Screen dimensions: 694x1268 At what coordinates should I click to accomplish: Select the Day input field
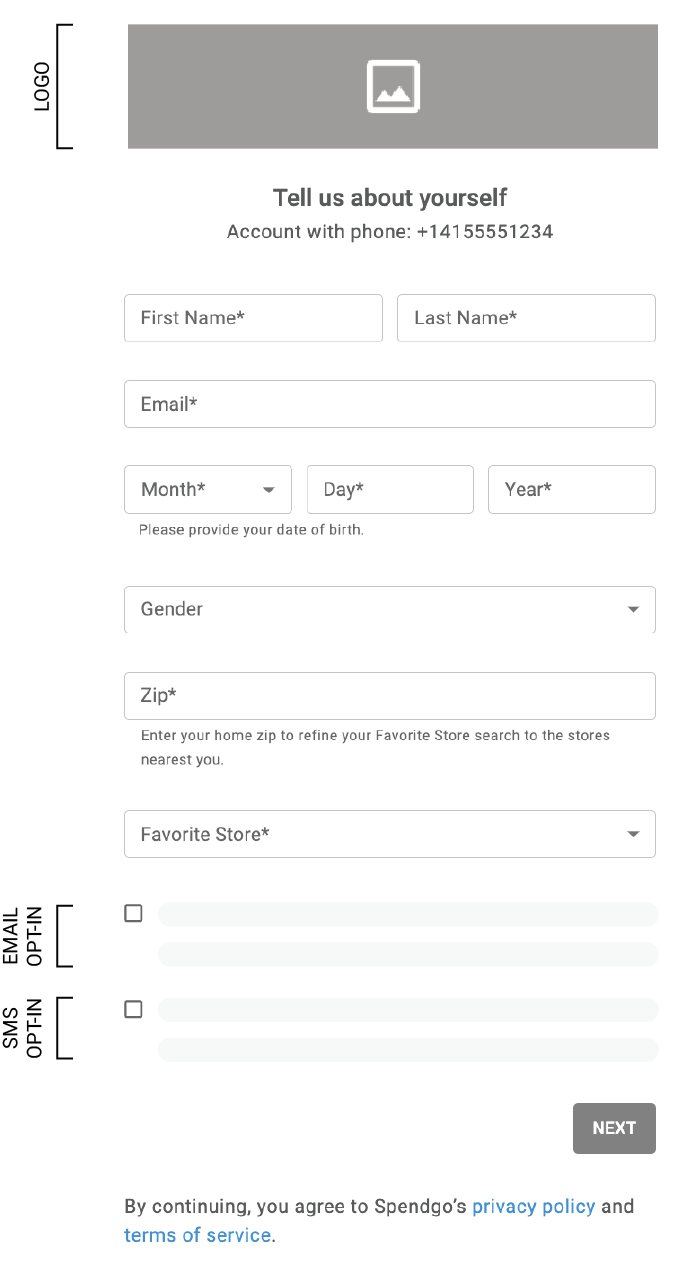pyautogui.click(x=390, y=489)
